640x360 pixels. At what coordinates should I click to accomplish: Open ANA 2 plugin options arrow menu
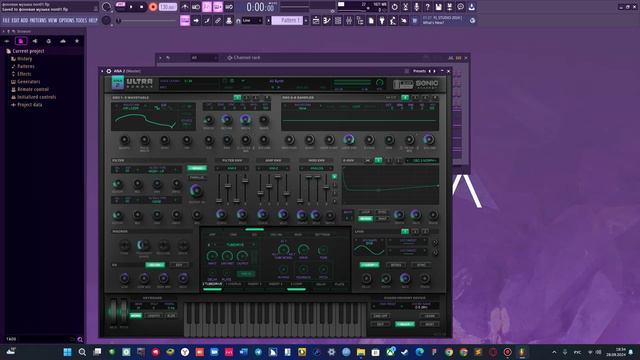[102, 71]
